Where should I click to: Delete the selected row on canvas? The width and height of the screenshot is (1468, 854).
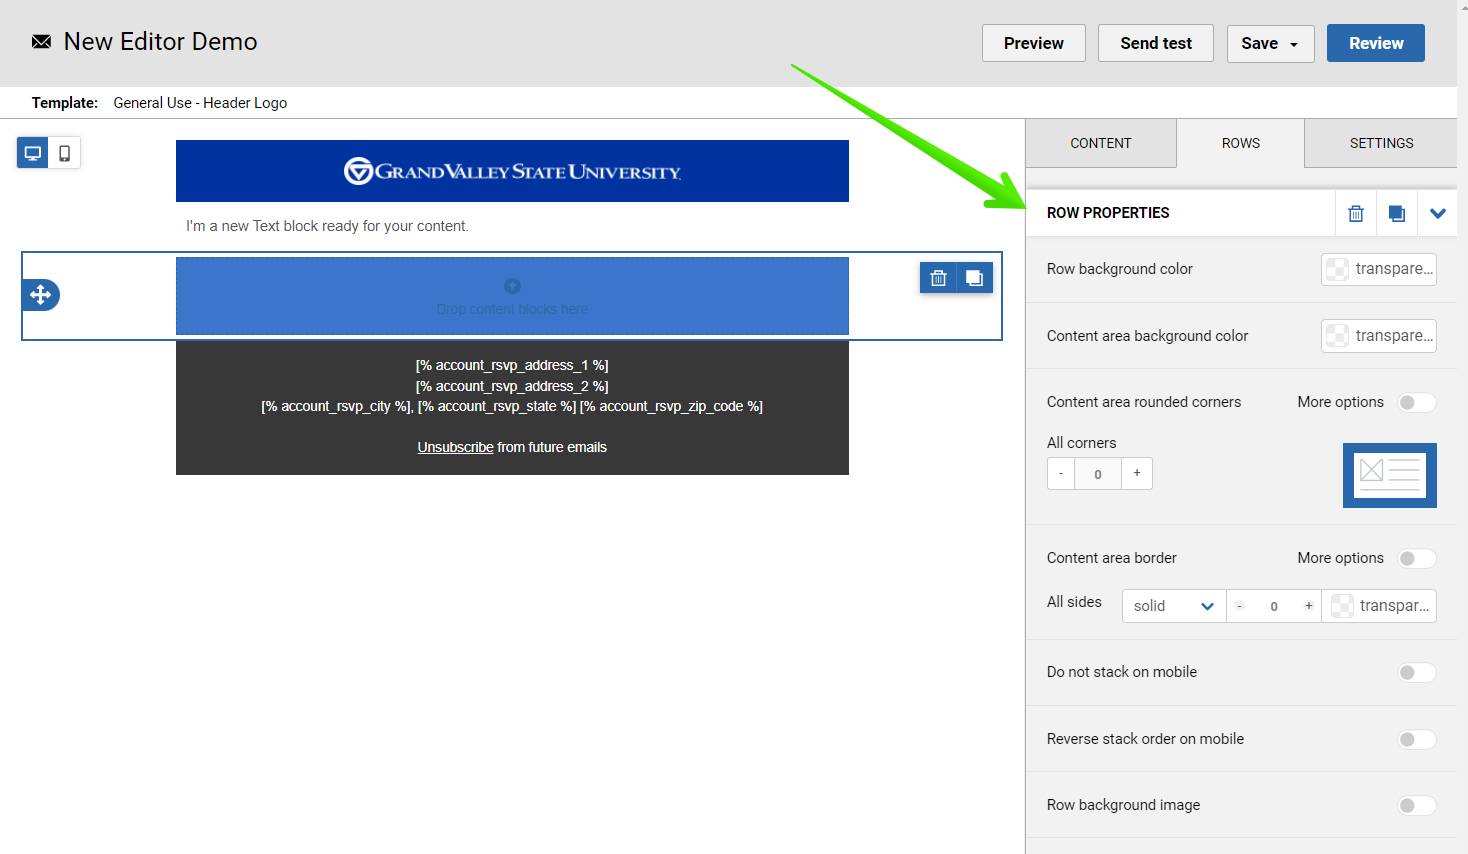938,278
